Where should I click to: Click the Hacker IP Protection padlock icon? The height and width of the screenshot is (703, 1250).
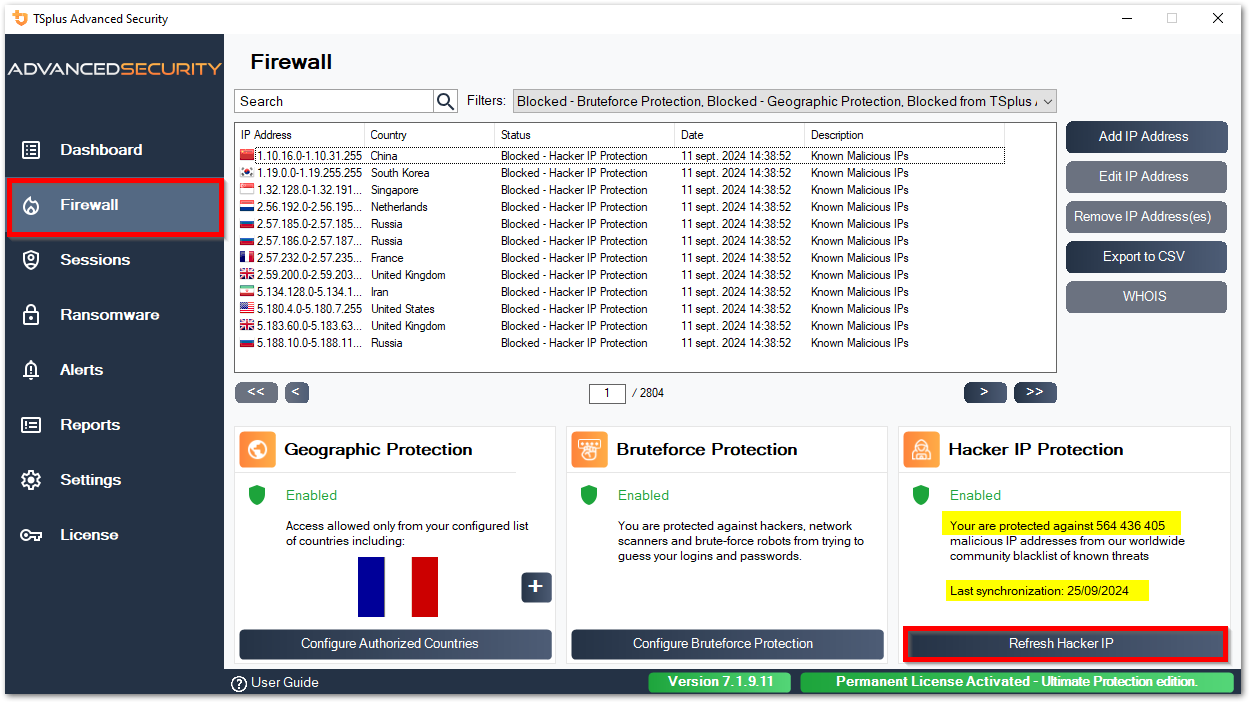click(x=921, y=449)
